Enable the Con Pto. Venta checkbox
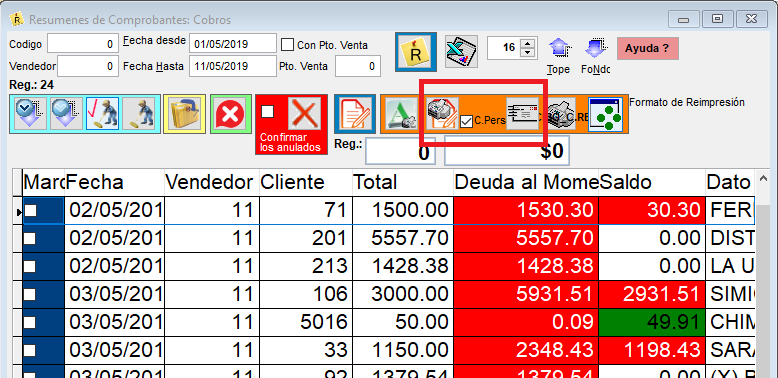 (287, 45)
